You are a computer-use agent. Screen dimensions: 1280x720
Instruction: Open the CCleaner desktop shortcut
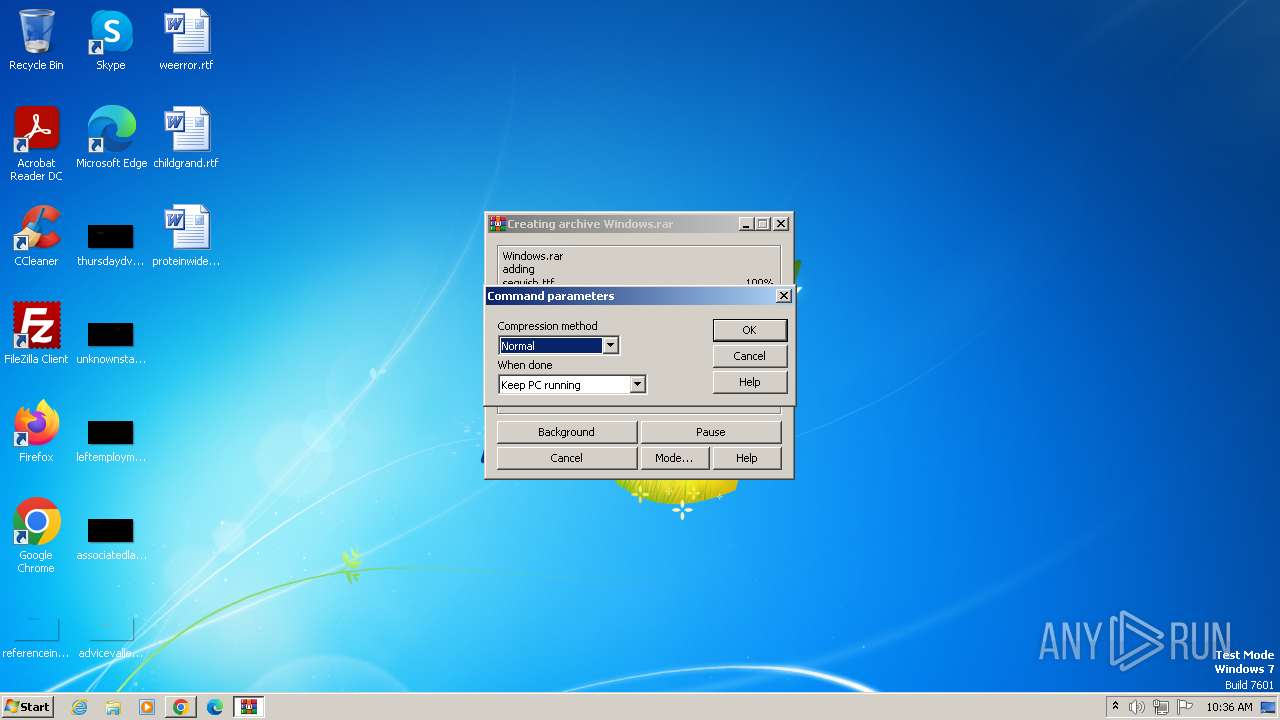(36, 236)
